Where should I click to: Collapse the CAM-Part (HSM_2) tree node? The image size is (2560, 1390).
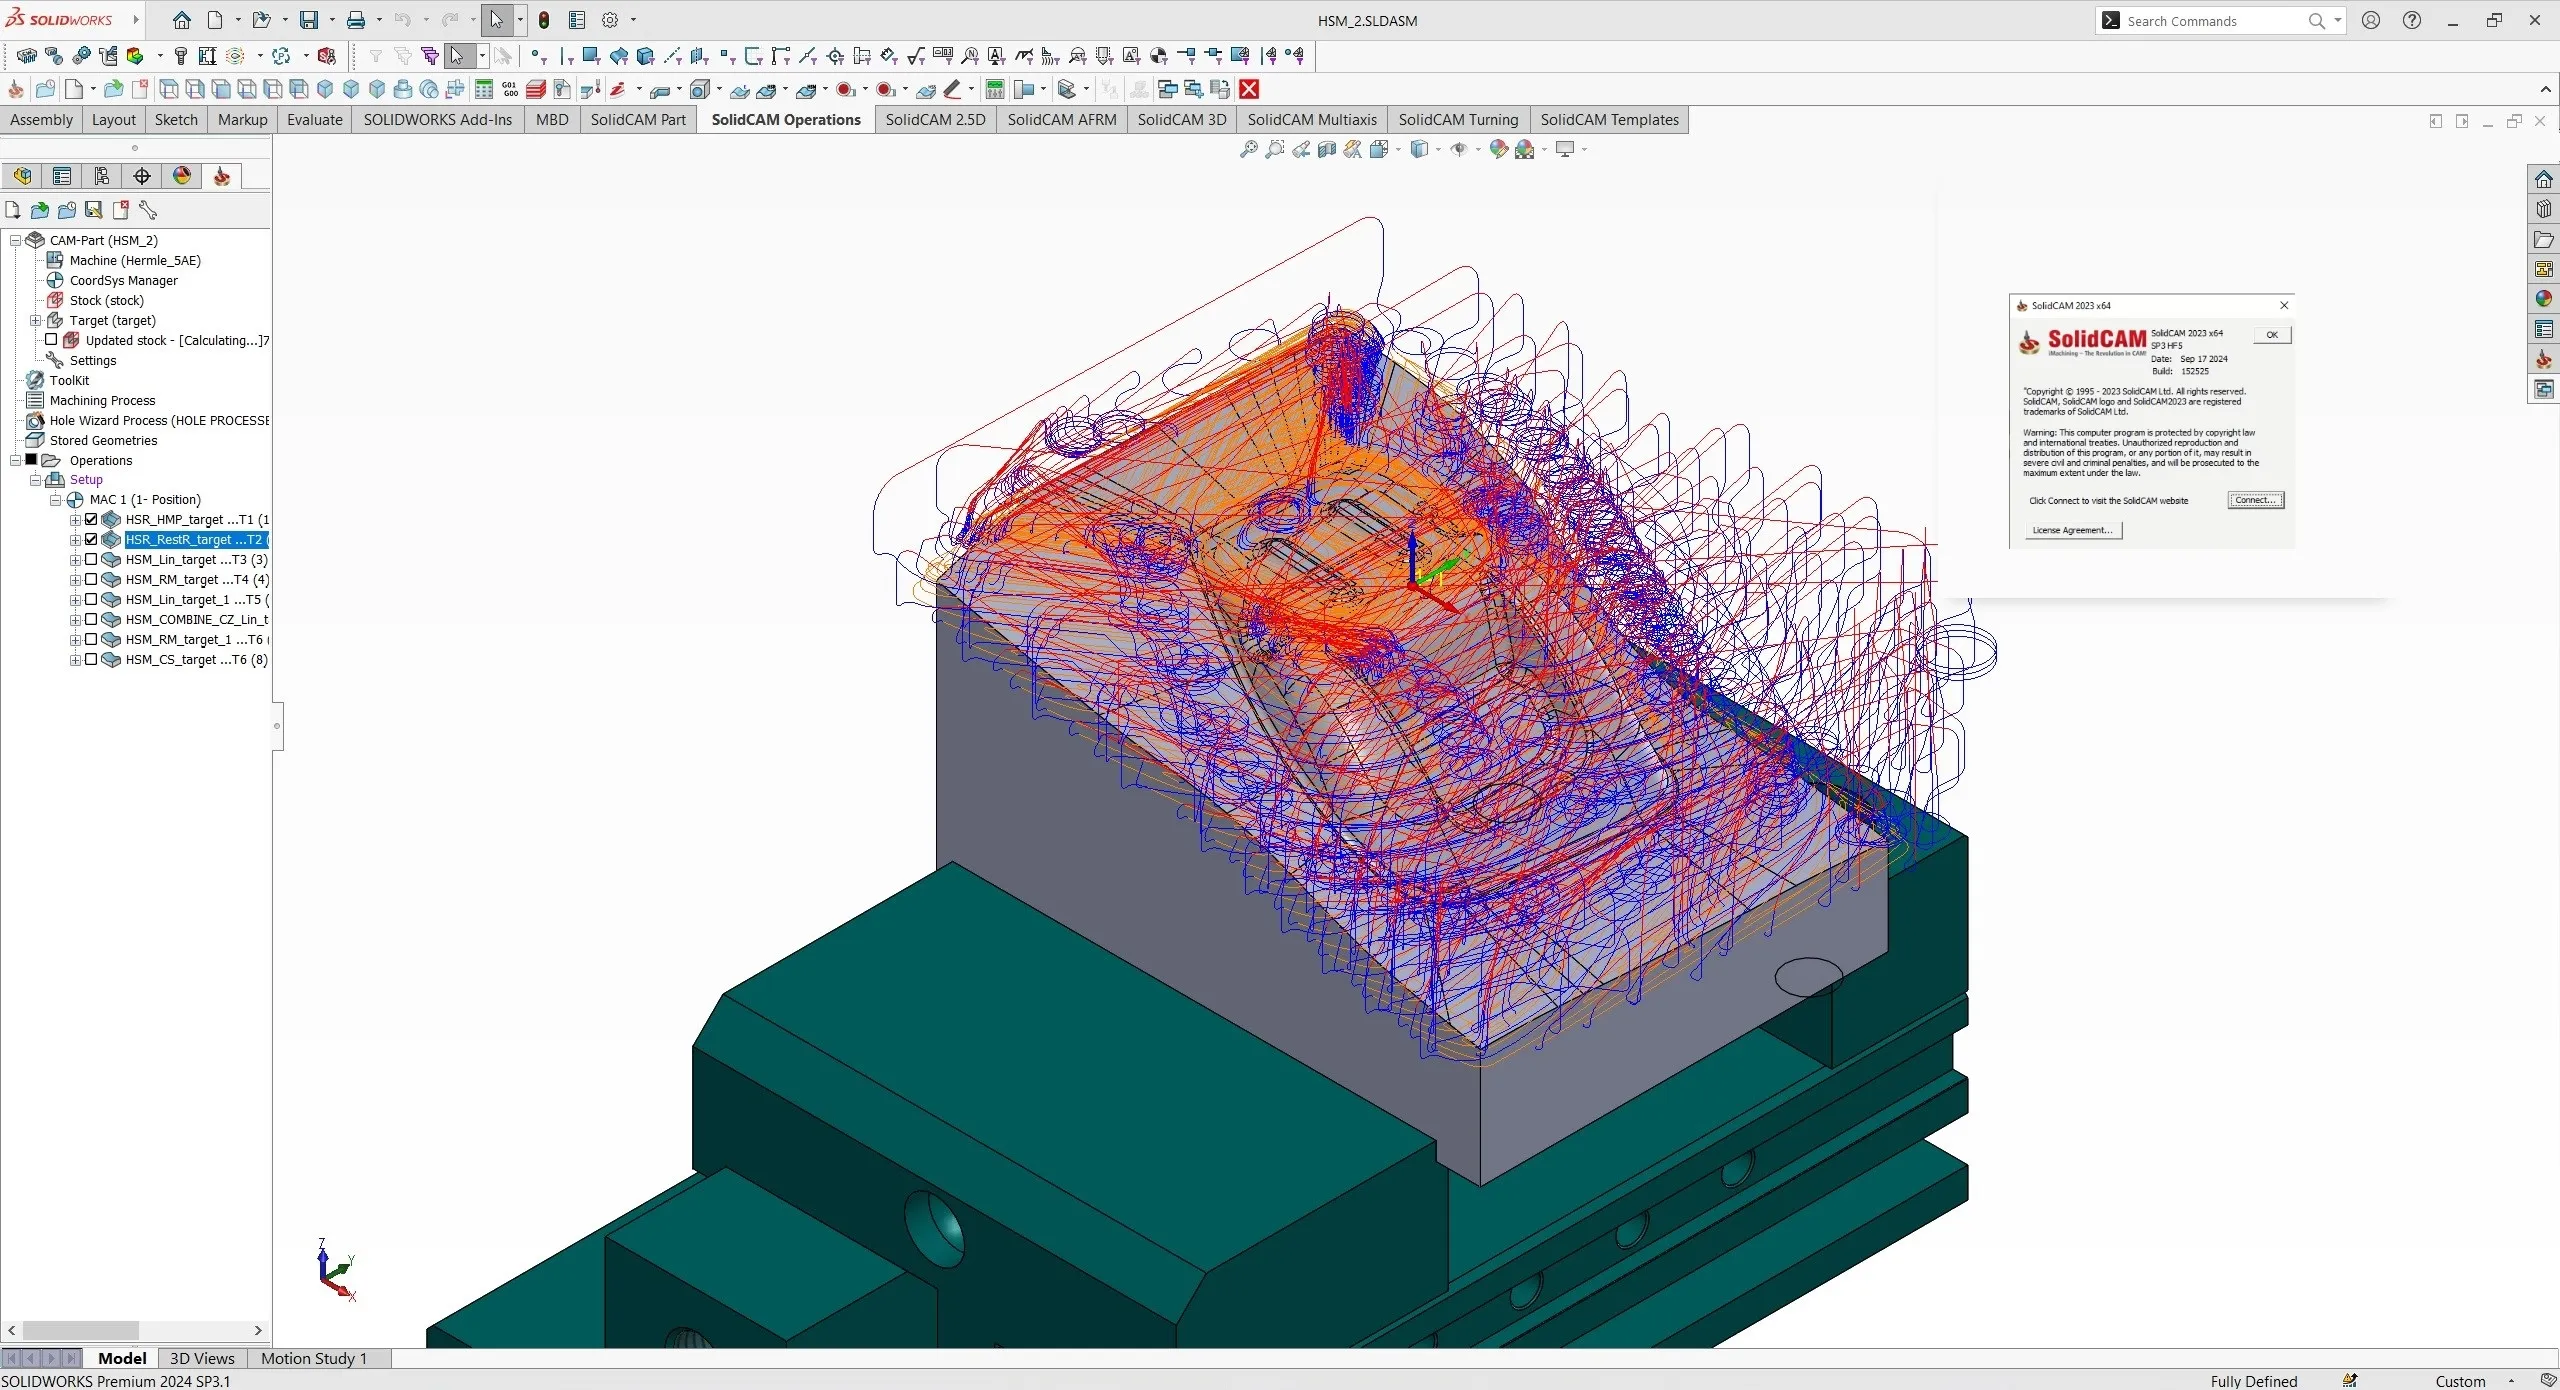click(x=15, y=240)
